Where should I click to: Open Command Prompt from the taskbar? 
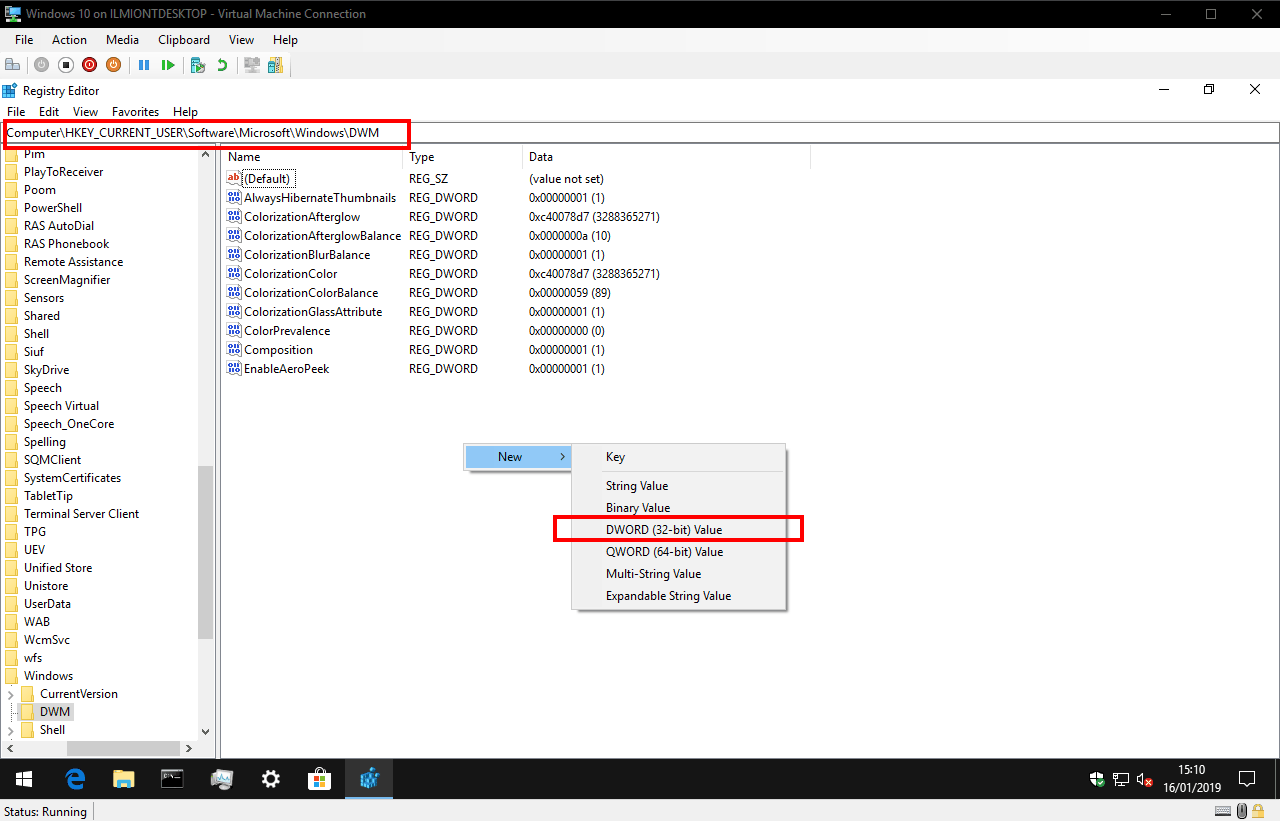click(172, 779)
